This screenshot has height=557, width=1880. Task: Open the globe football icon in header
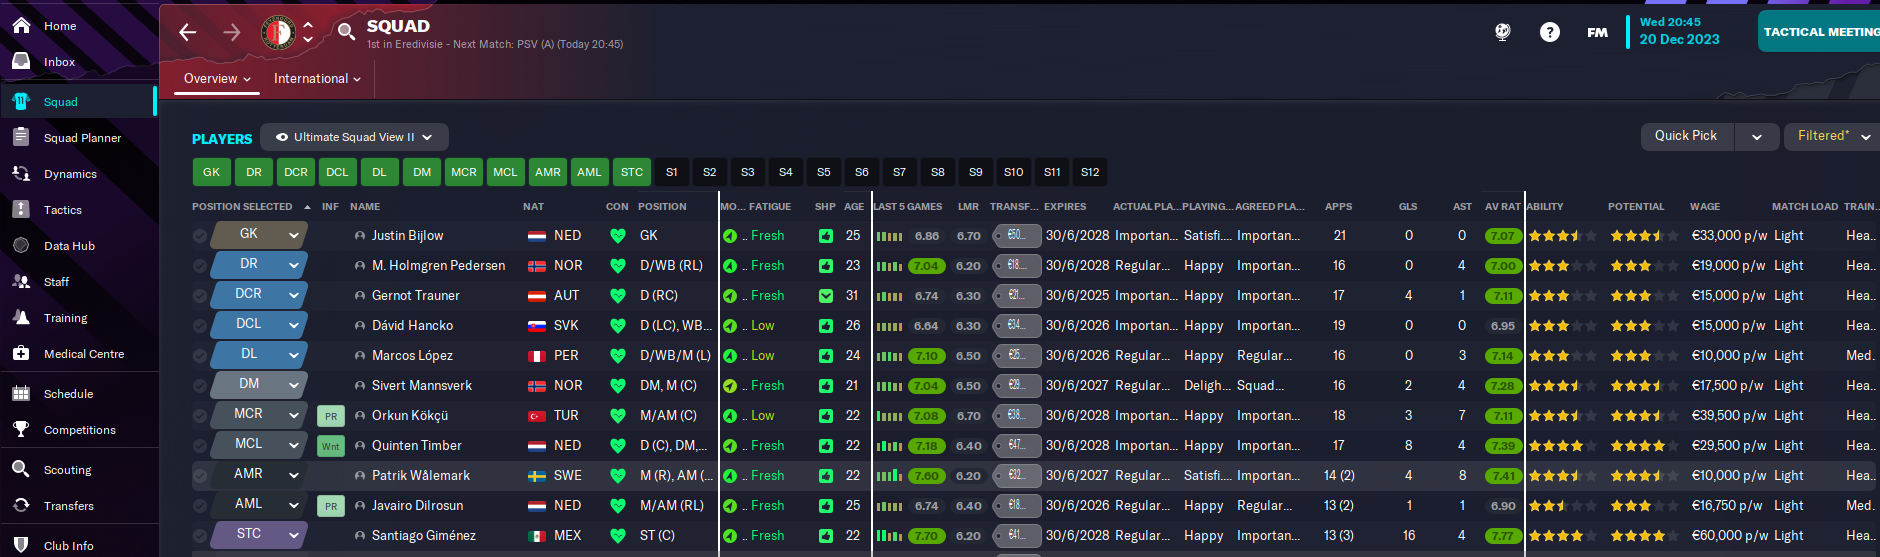pos(1502,32)
